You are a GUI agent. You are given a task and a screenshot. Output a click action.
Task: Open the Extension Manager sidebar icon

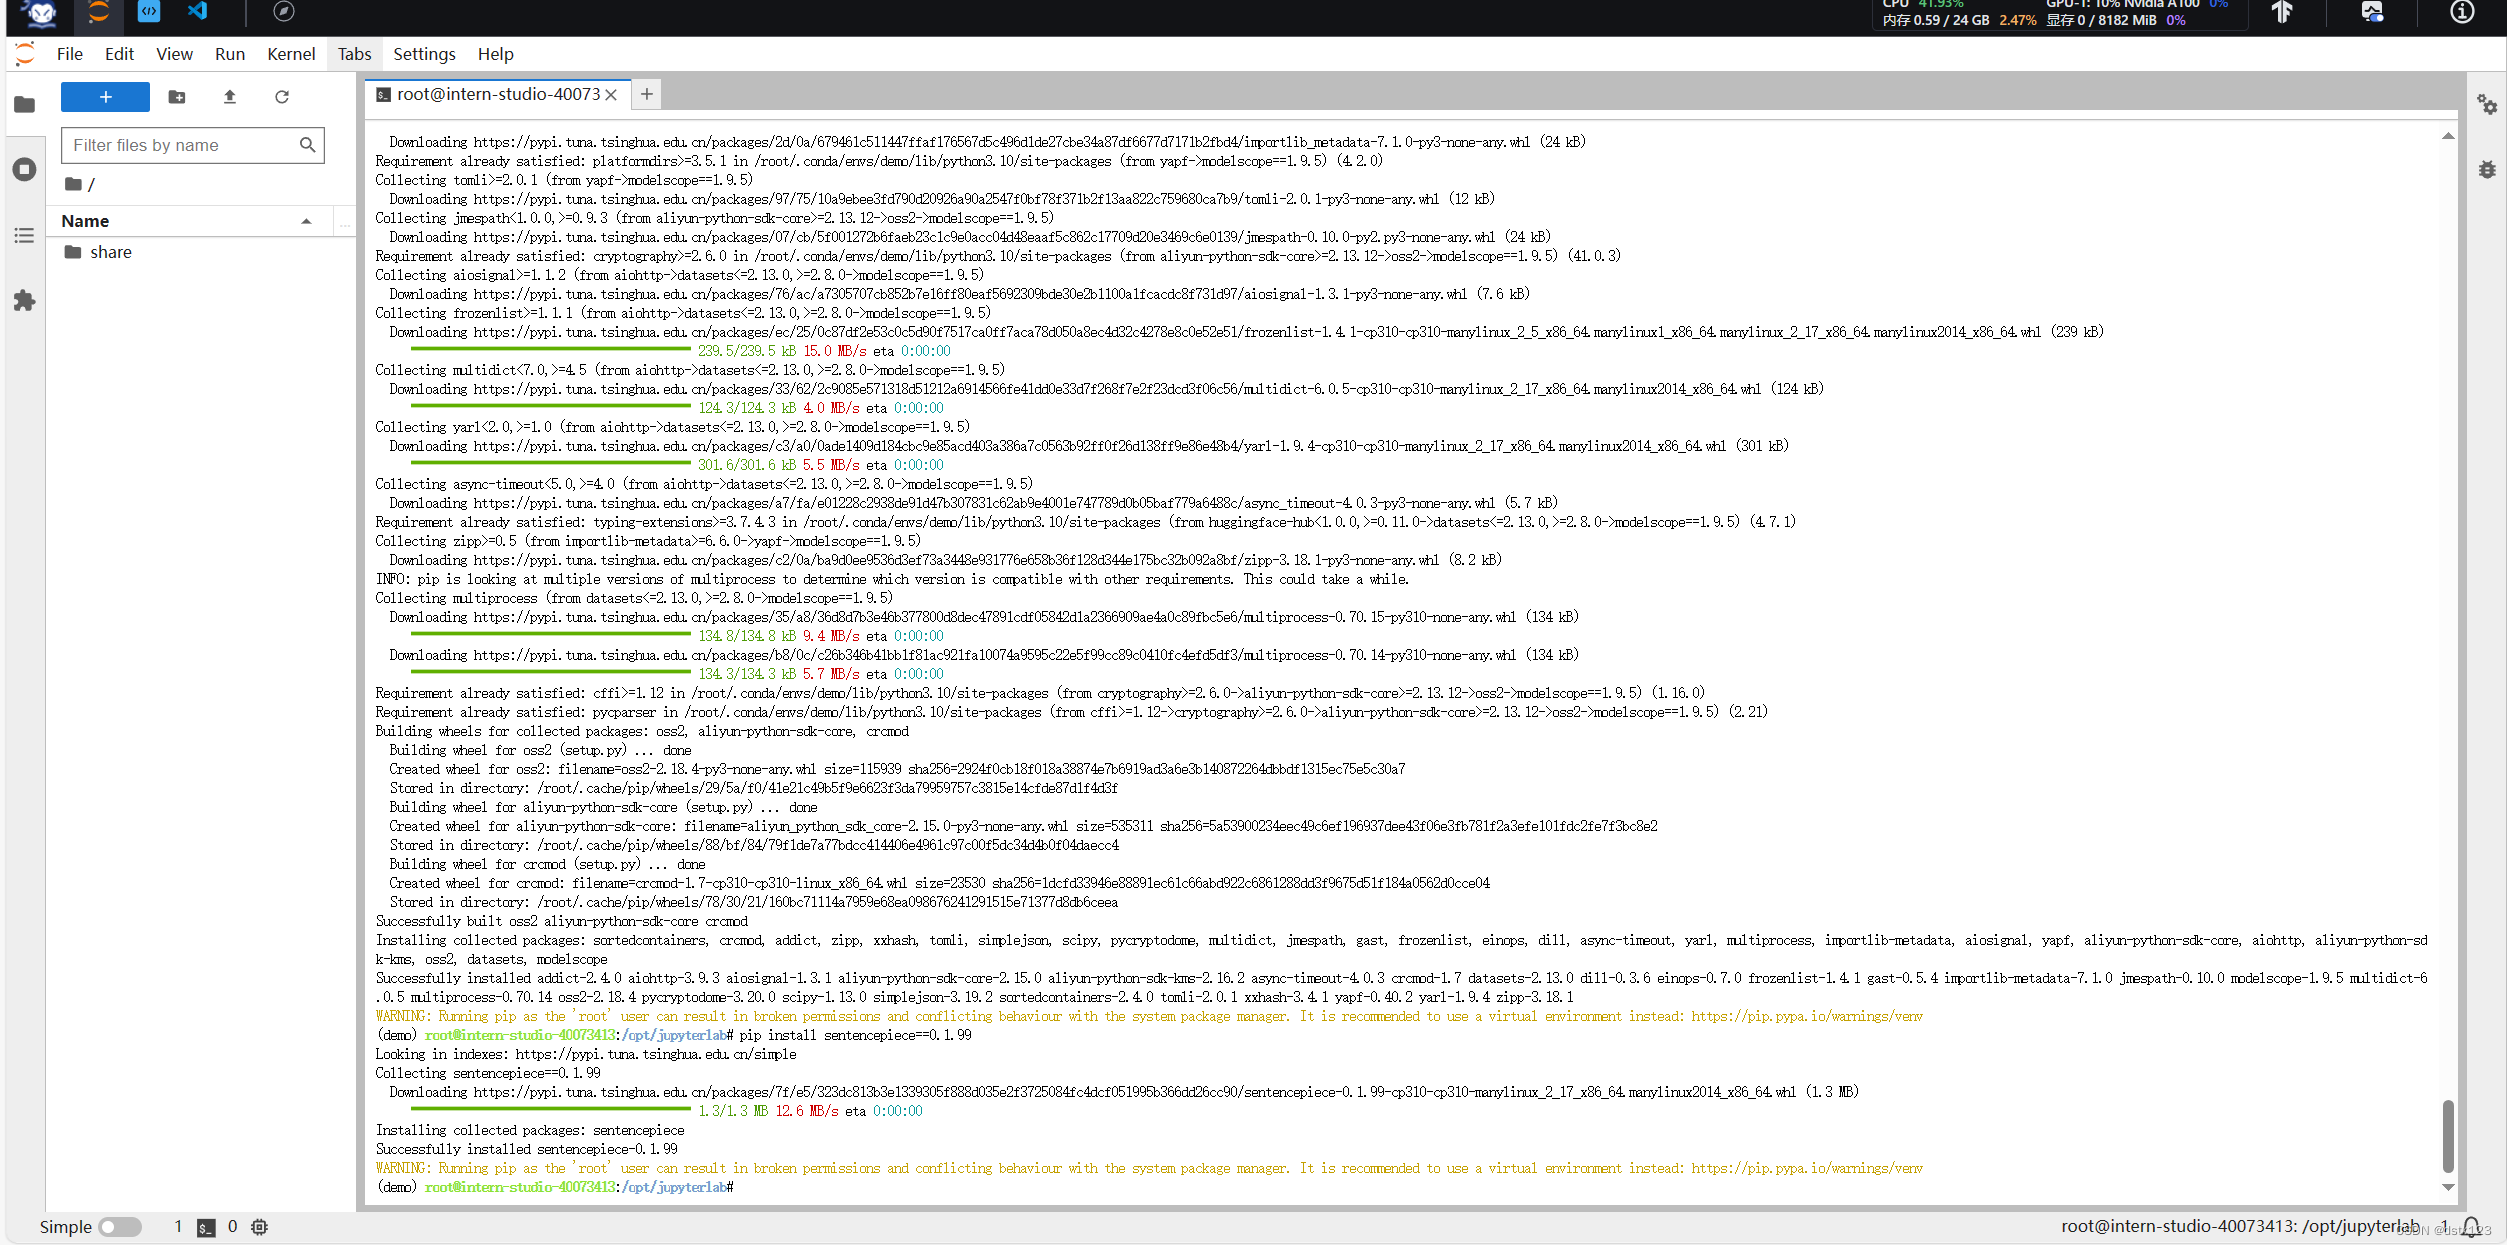pyautogui.click(x=25, y=300)
